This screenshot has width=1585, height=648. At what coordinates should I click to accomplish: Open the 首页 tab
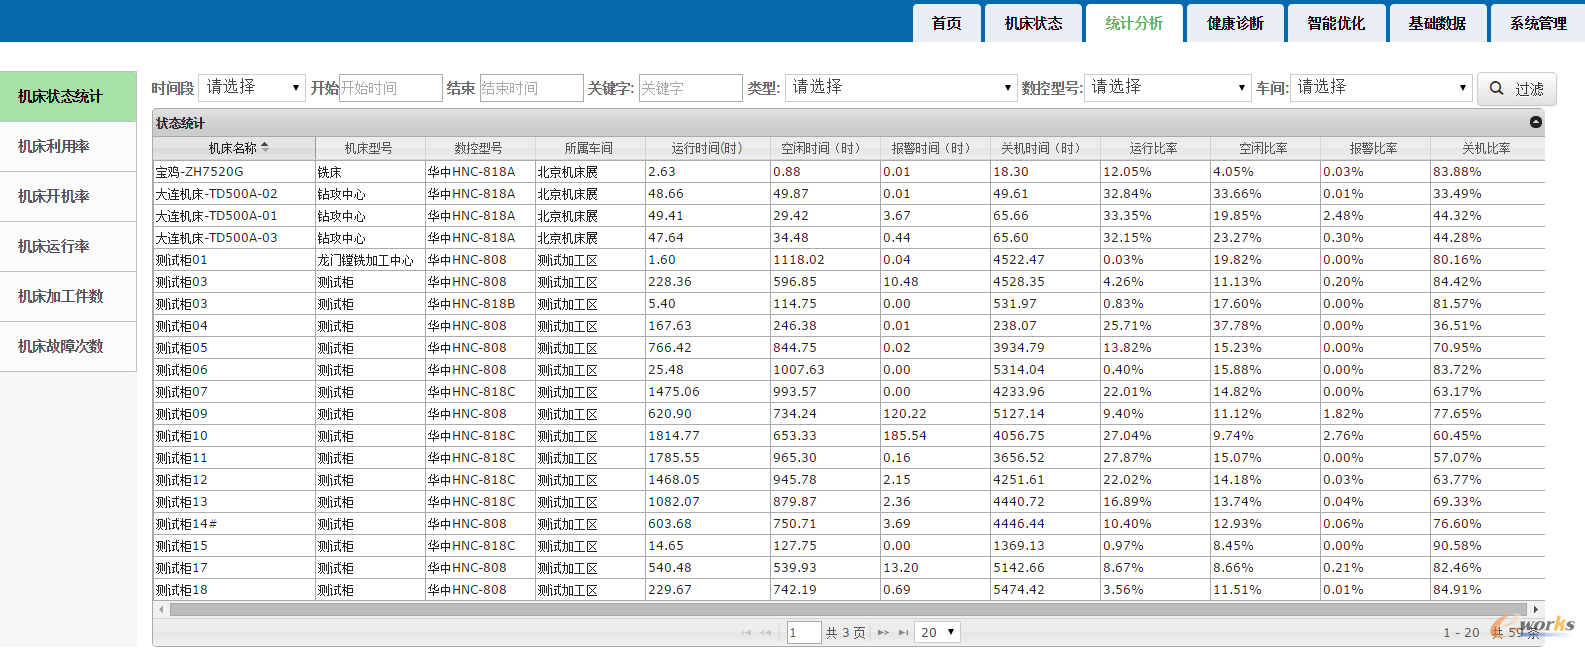(947, 23)
